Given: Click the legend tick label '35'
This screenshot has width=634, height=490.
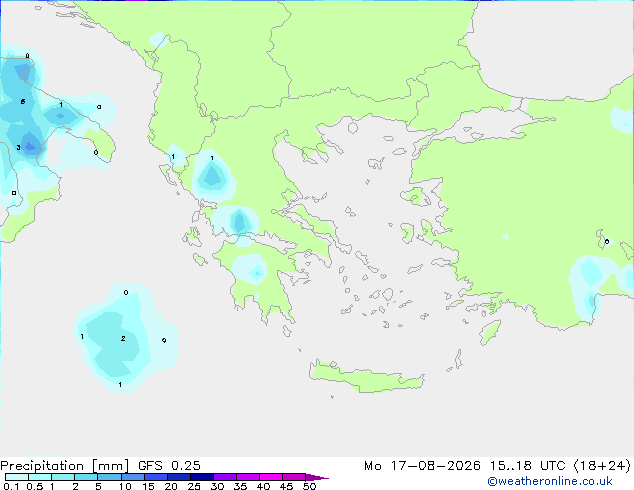Looking at the screenshot, I should [240, 486].
